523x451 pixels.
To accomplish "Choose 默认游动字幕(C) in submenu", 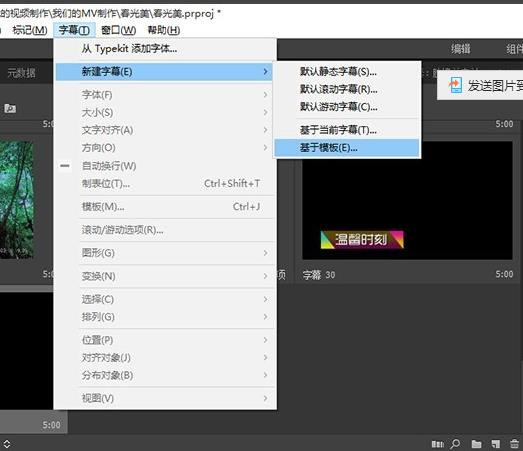I will tap(346, 107).
